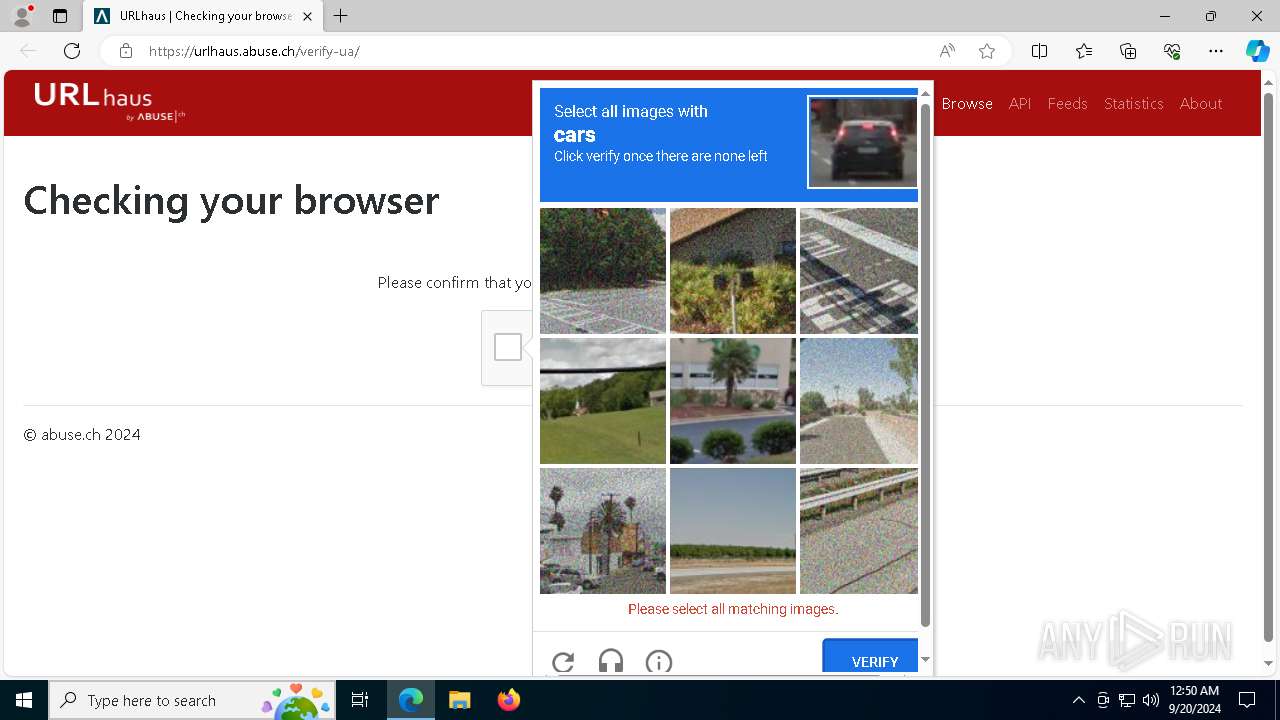Image resolution: width=1280 pixels, height=720 pixels.
Task: Open the Browse menu on URLhaus
Action: pos(967,103)
